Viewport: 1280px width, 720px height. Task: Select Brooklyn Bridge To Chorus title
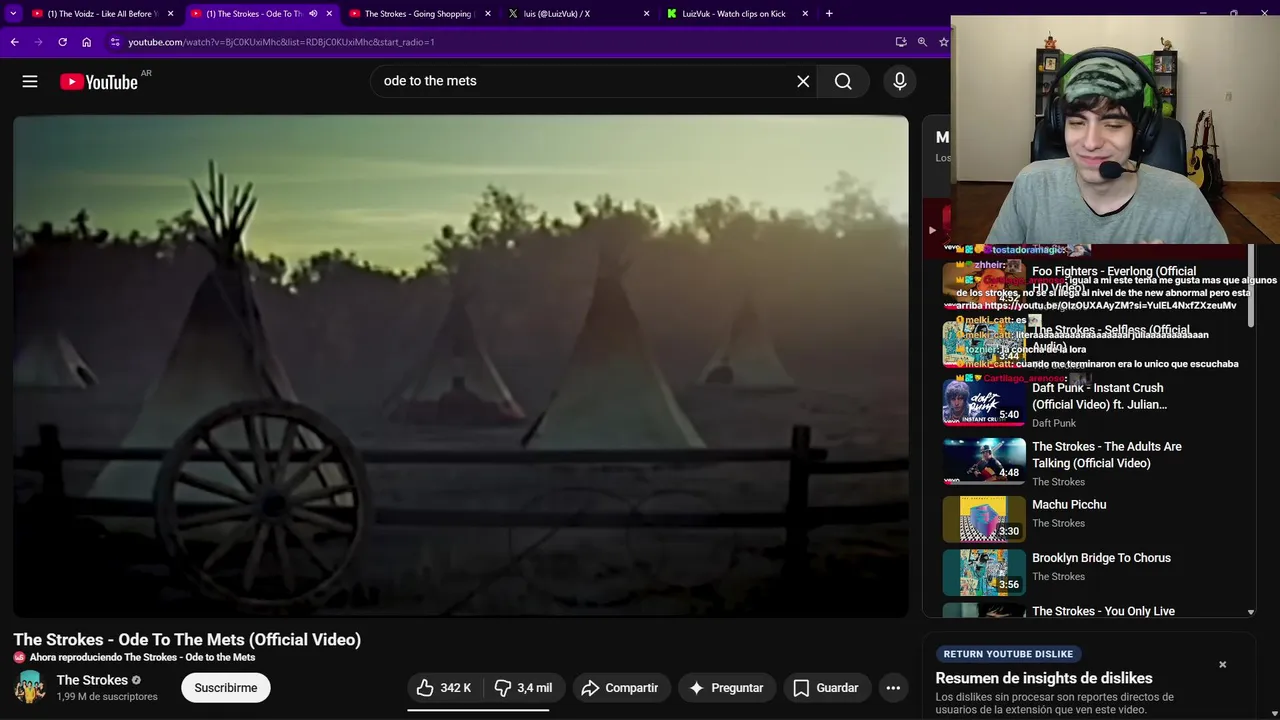click(x=1101, y=558)
